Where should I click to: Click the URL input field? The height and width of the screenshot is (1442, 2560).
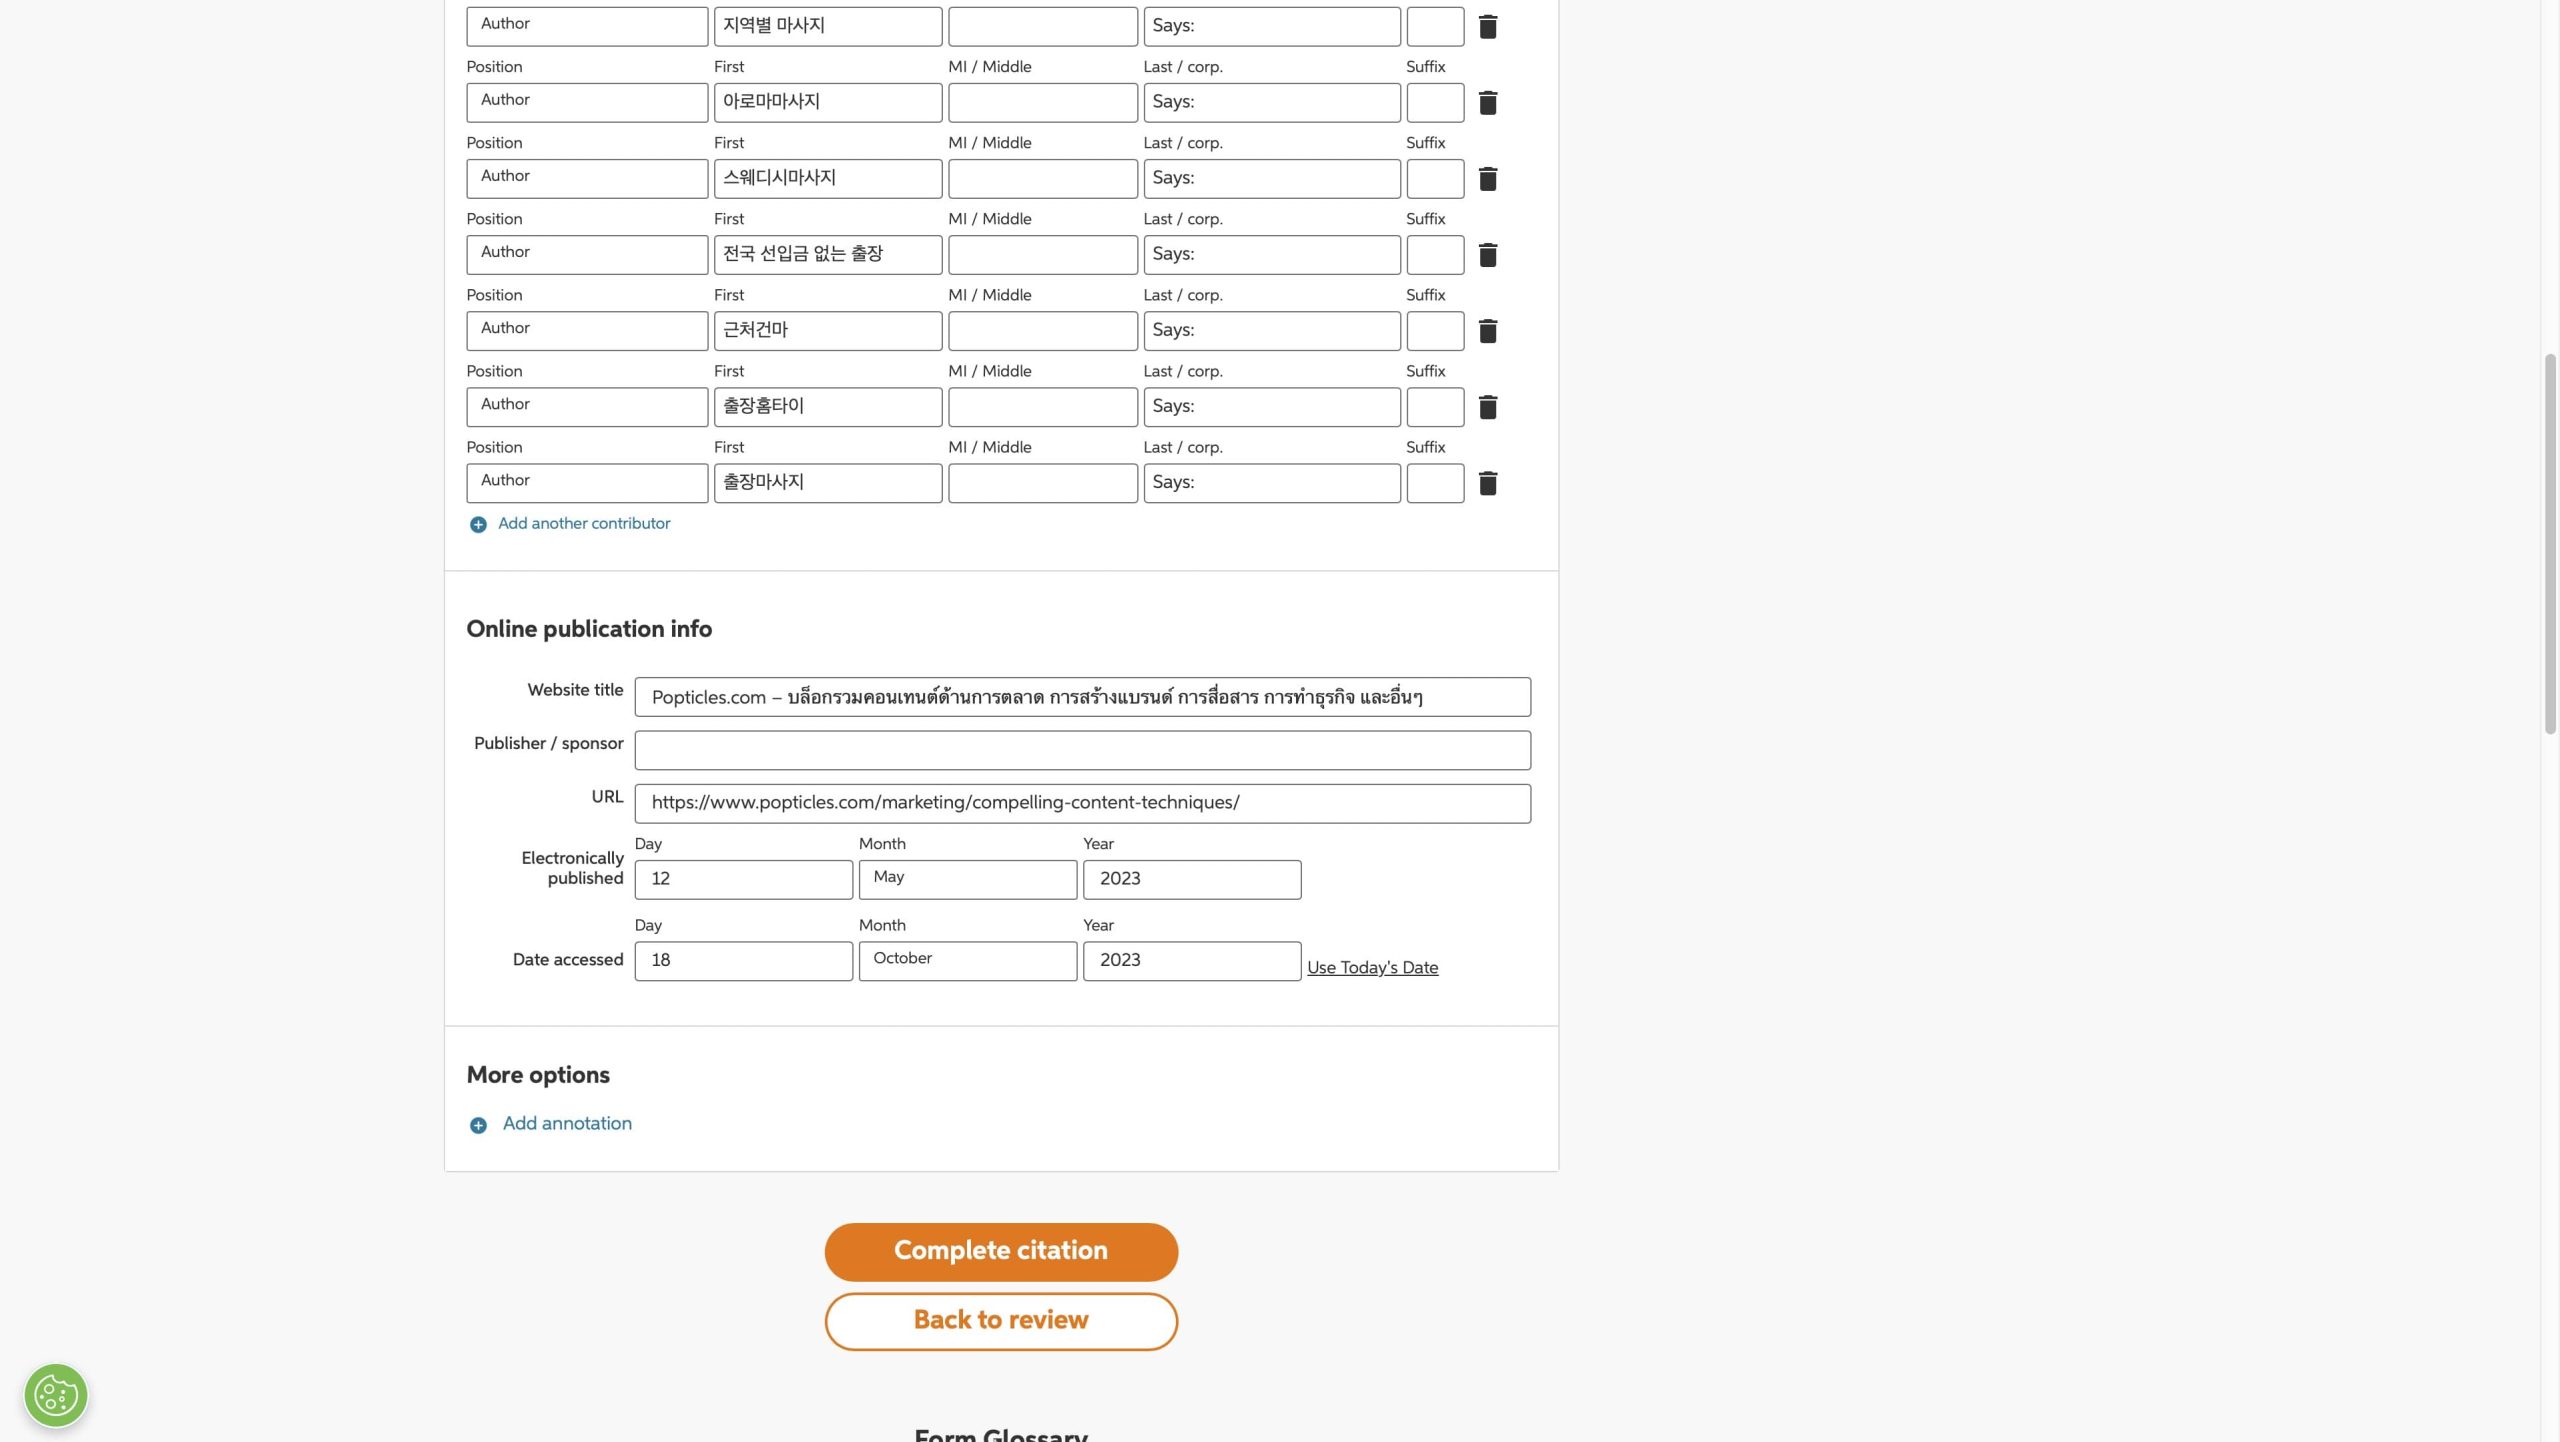1082,803
